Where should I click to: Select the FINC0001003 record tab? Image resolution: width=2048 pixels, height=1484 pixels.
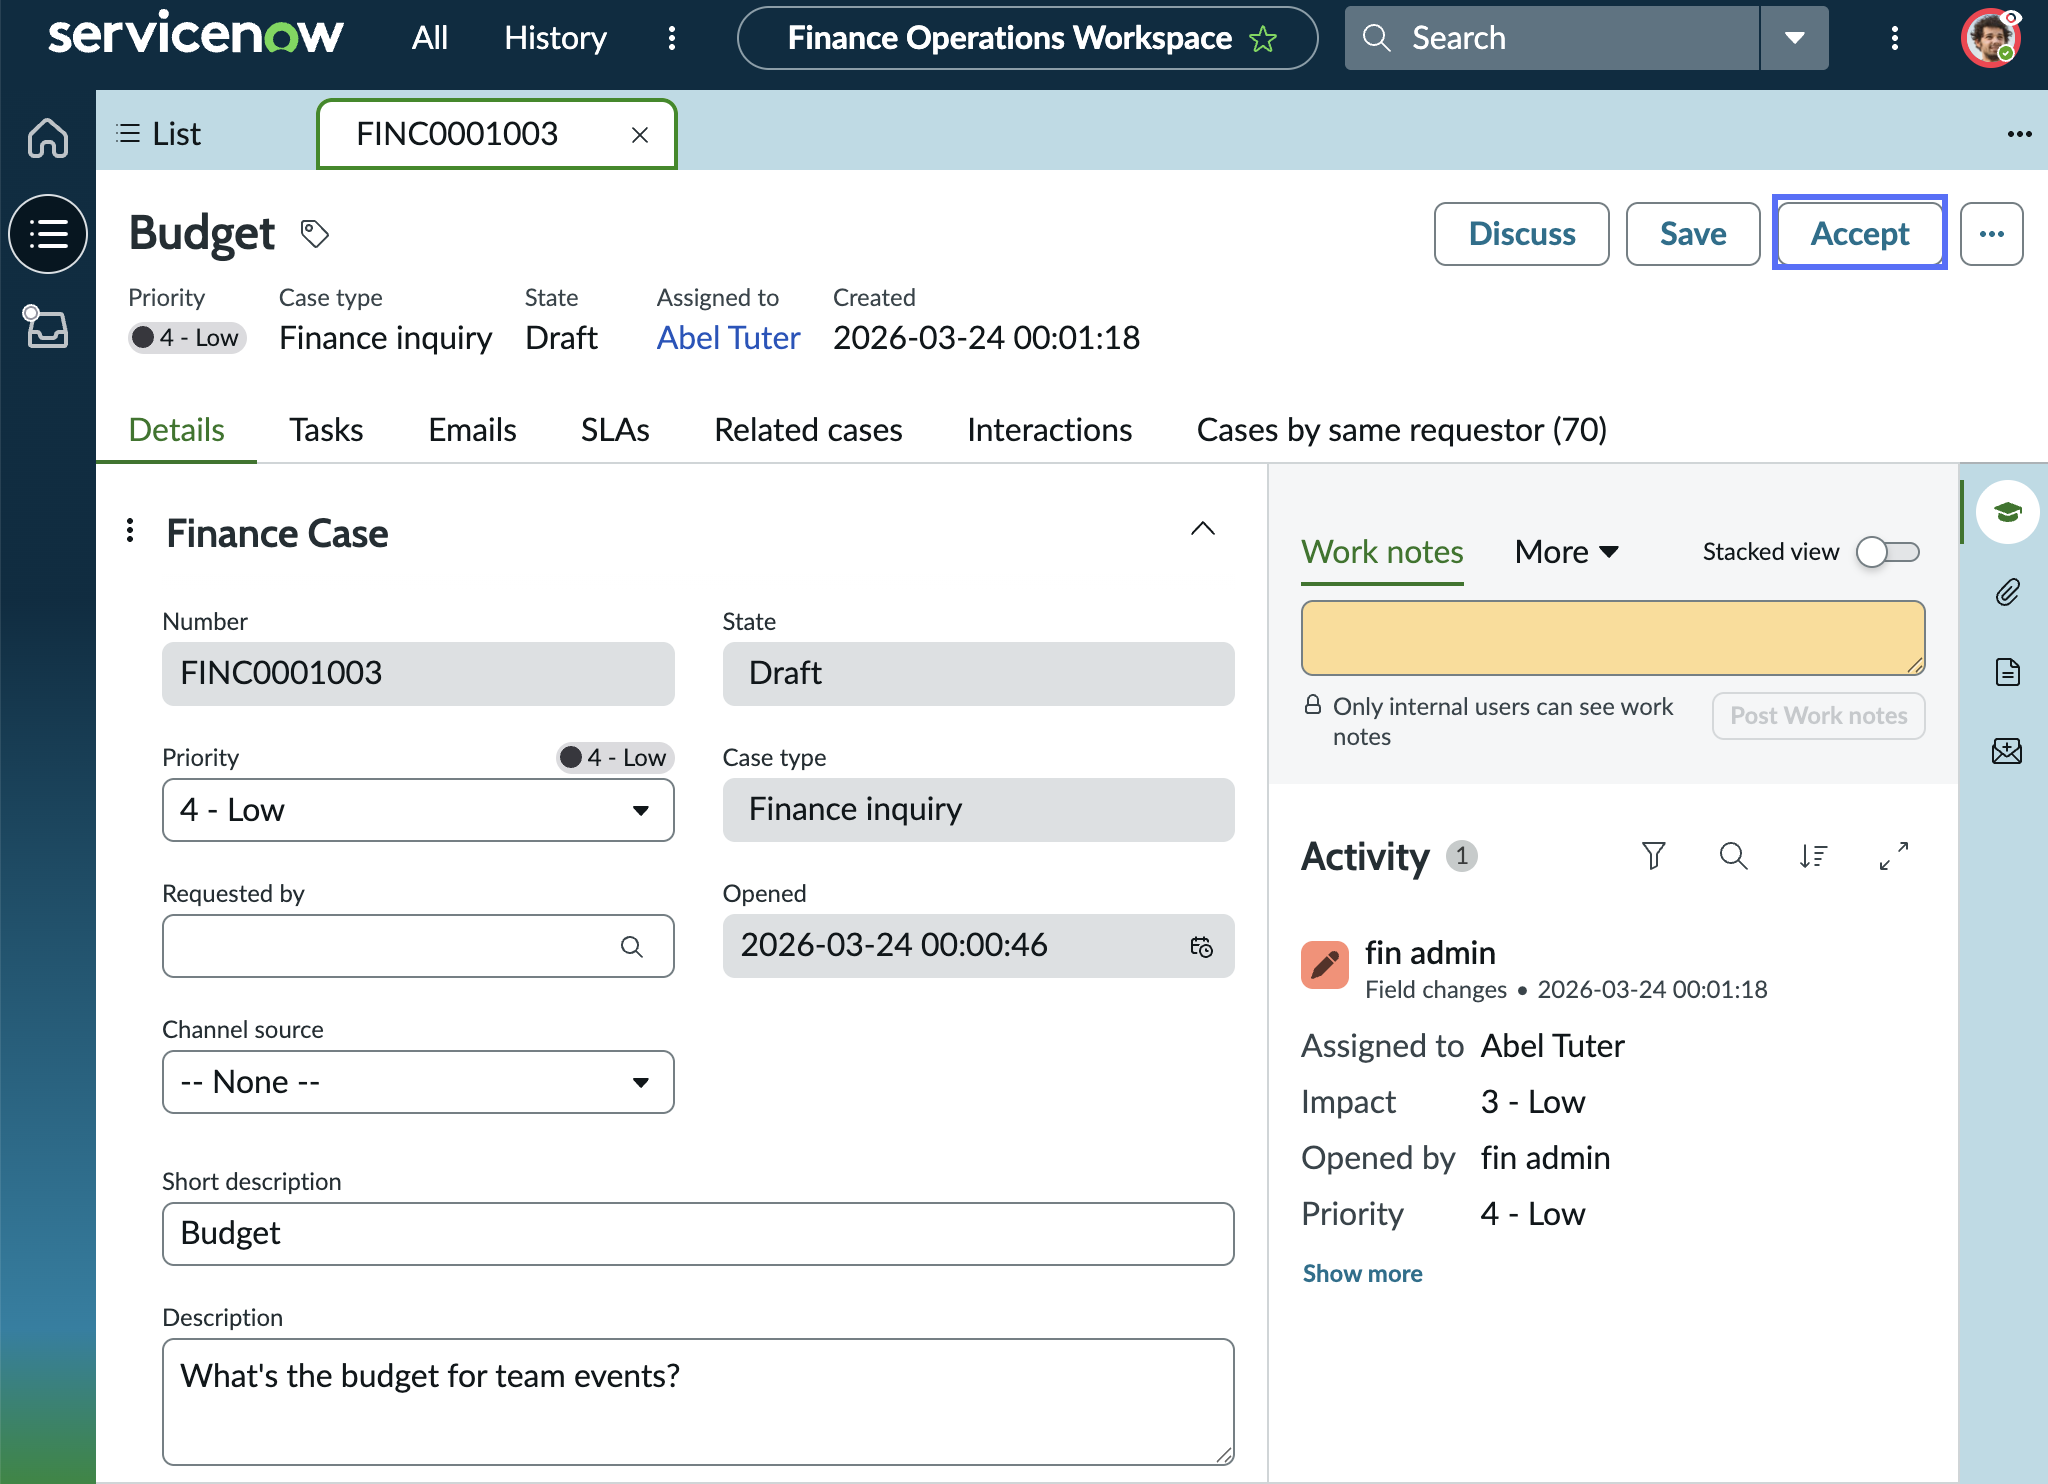496,134
